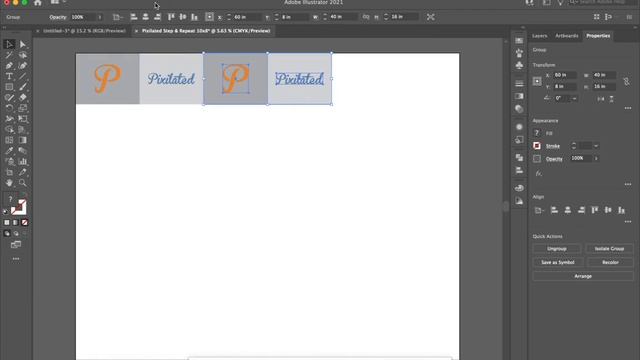The width and height of the screenshot is (640, 360).
Task: Click the Isolate Group button
Action: point(609,249)
